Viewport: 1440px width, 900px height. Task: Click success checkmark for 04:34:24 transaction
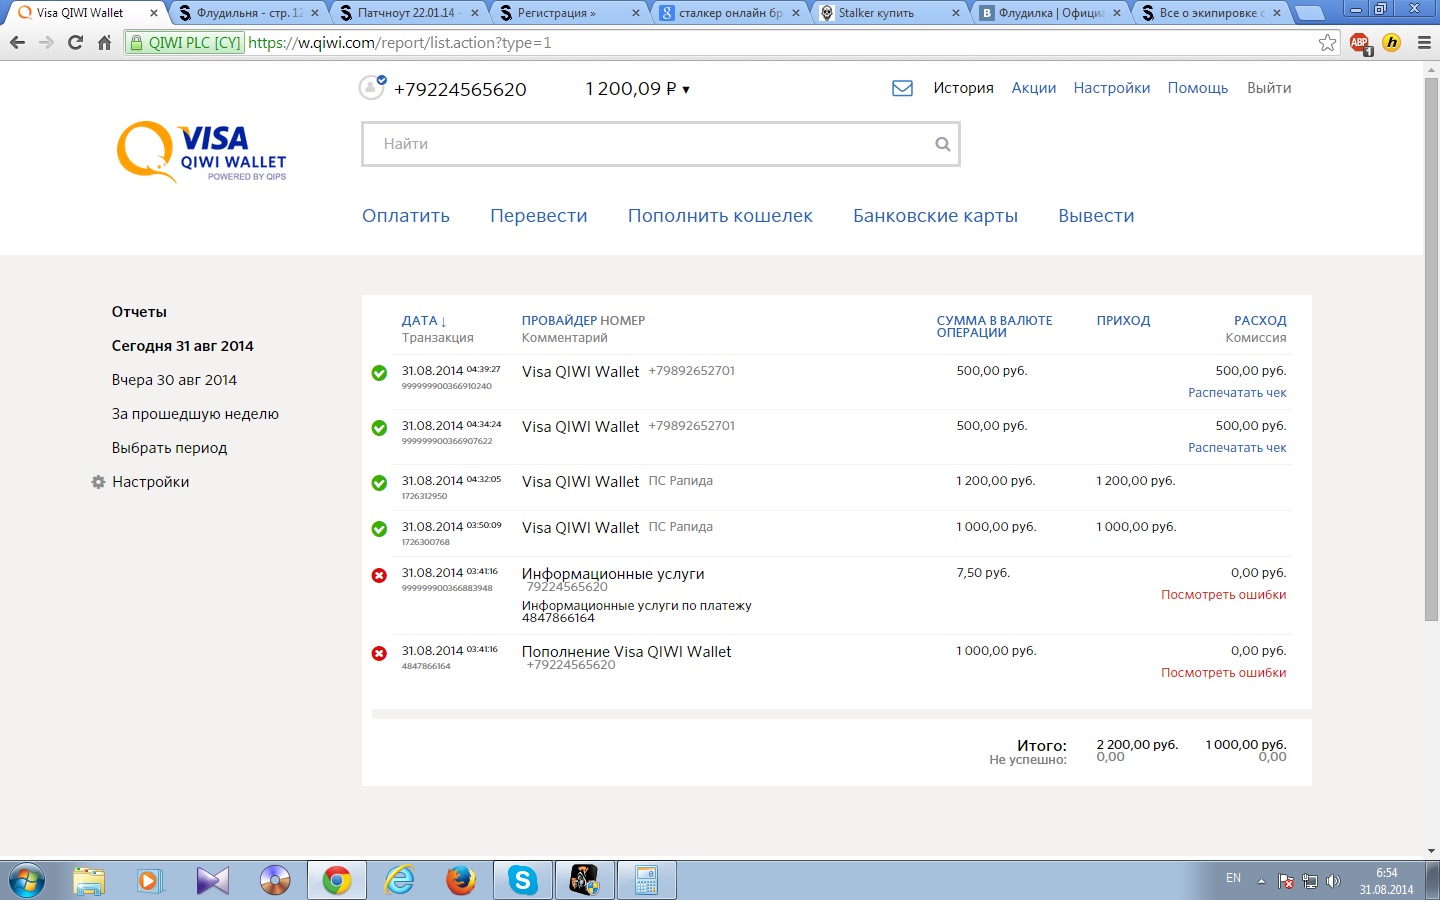pos(379,428)
